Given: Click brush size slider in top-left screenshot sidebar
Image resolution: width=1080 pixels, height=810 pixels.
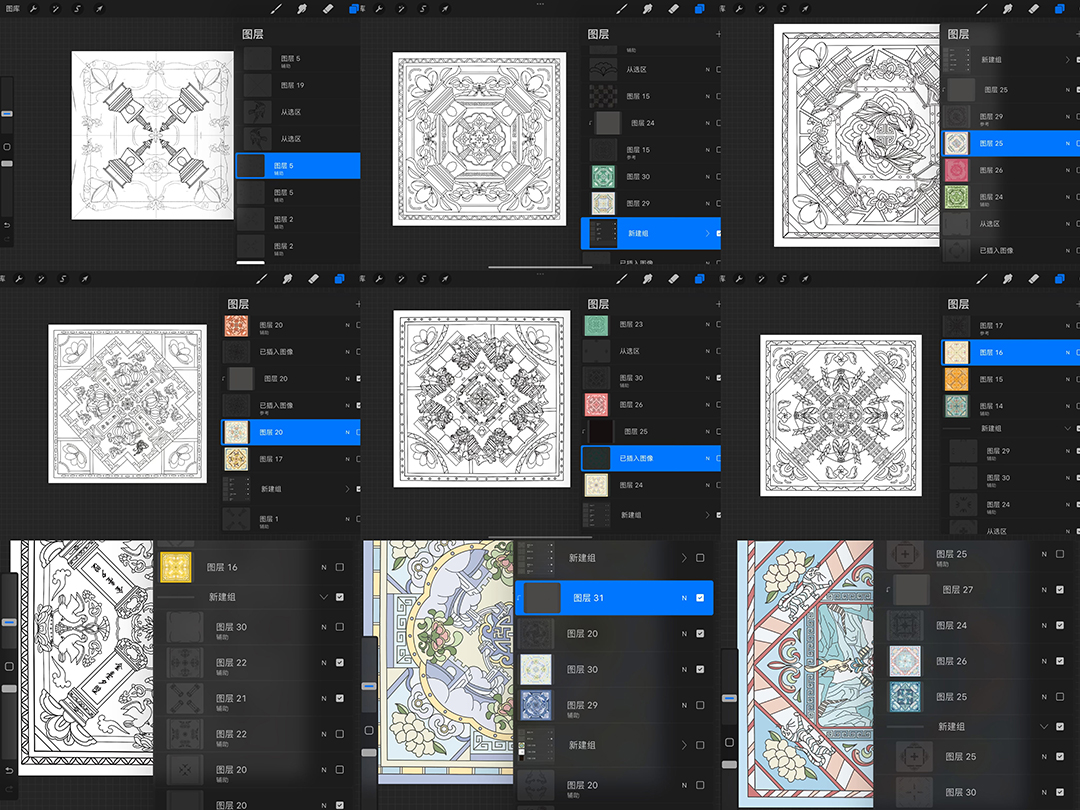Looking at the screenshot, I should tap(7, 114).
